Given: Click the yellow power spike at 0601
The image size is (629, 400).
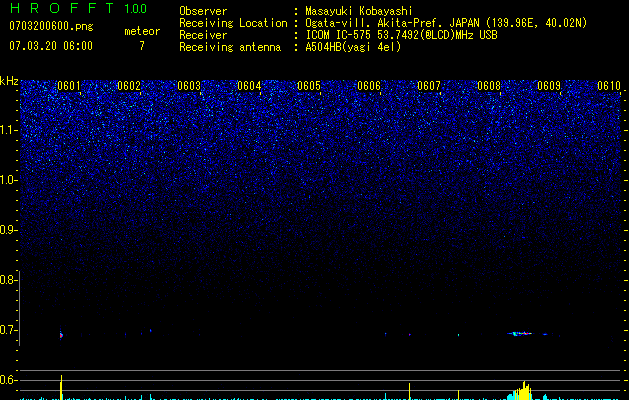Looking at the screenshot, I should pyautogui.click(x=61, y=387).
